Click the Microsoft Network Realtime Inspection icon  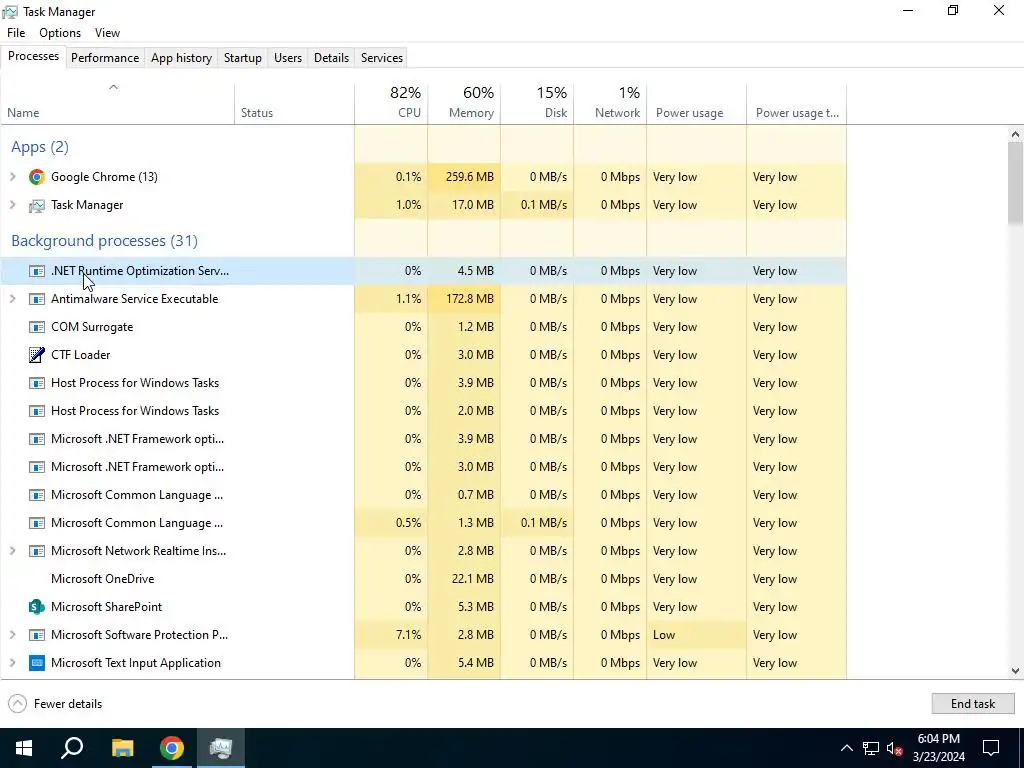37,551
